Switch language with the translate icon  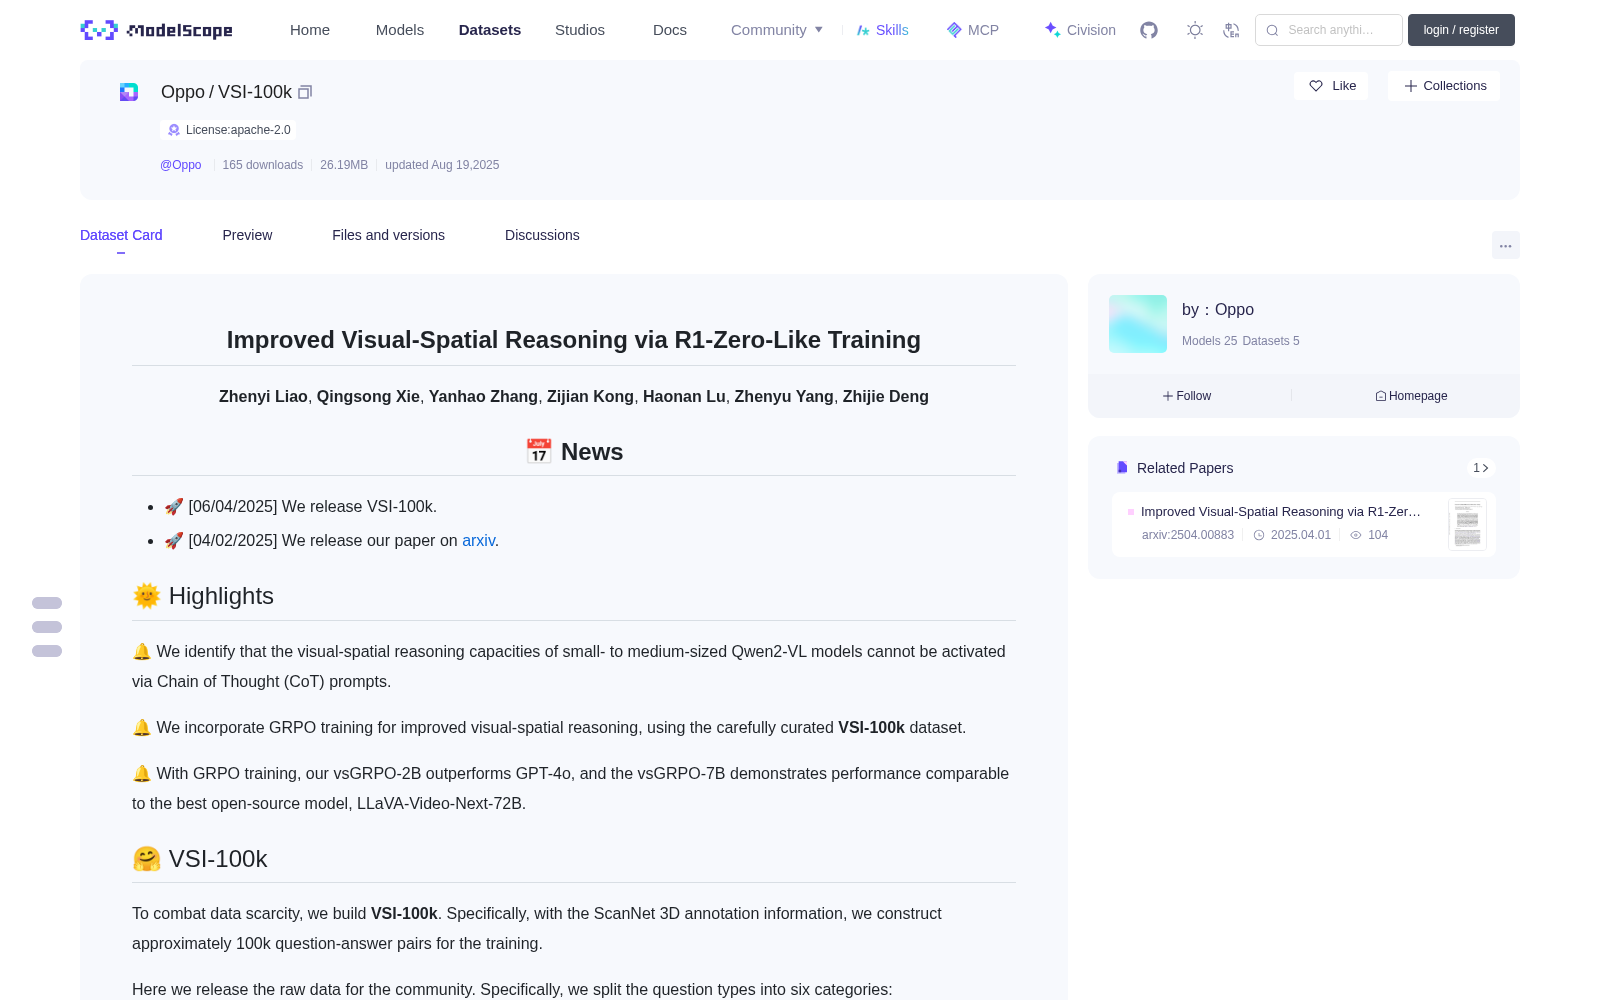[x=1232, y=30]
